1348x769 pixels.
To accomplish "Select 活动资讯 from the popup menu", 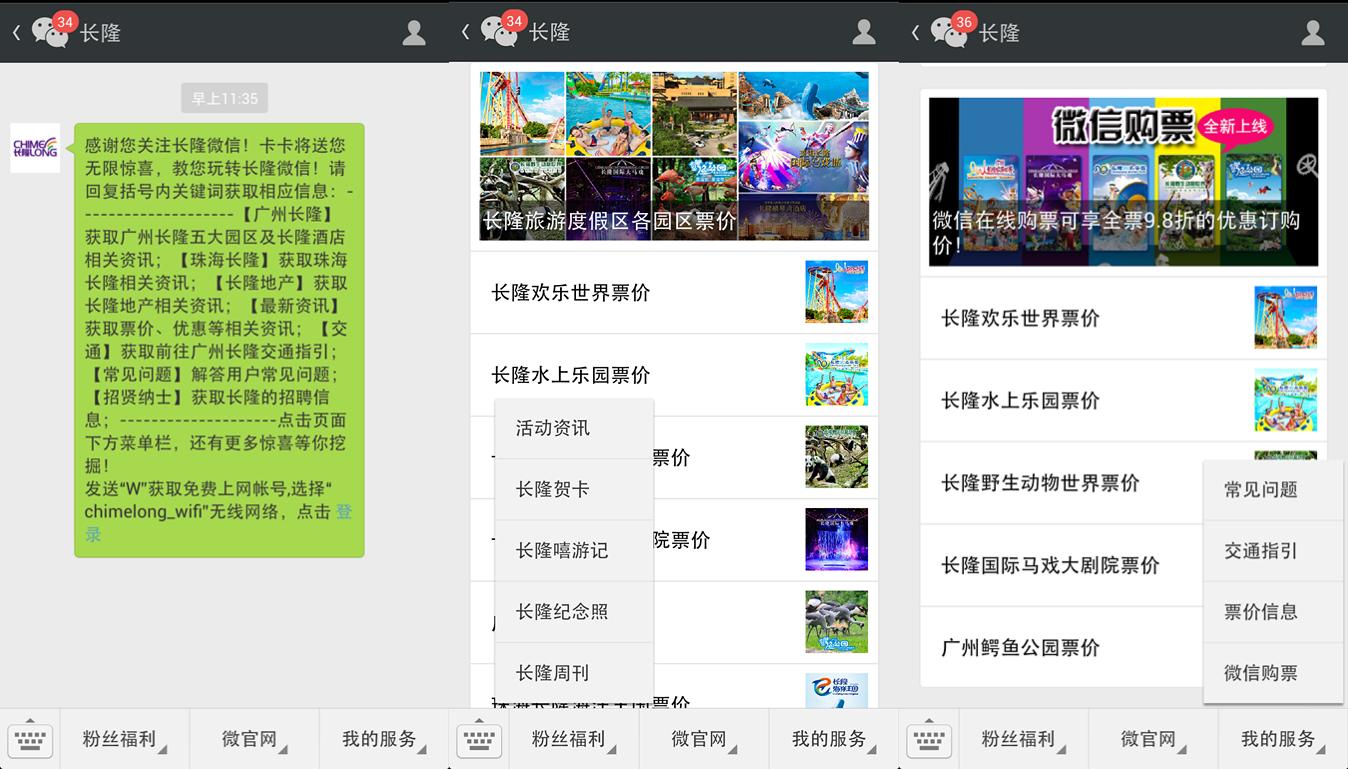I will (574, 428).
